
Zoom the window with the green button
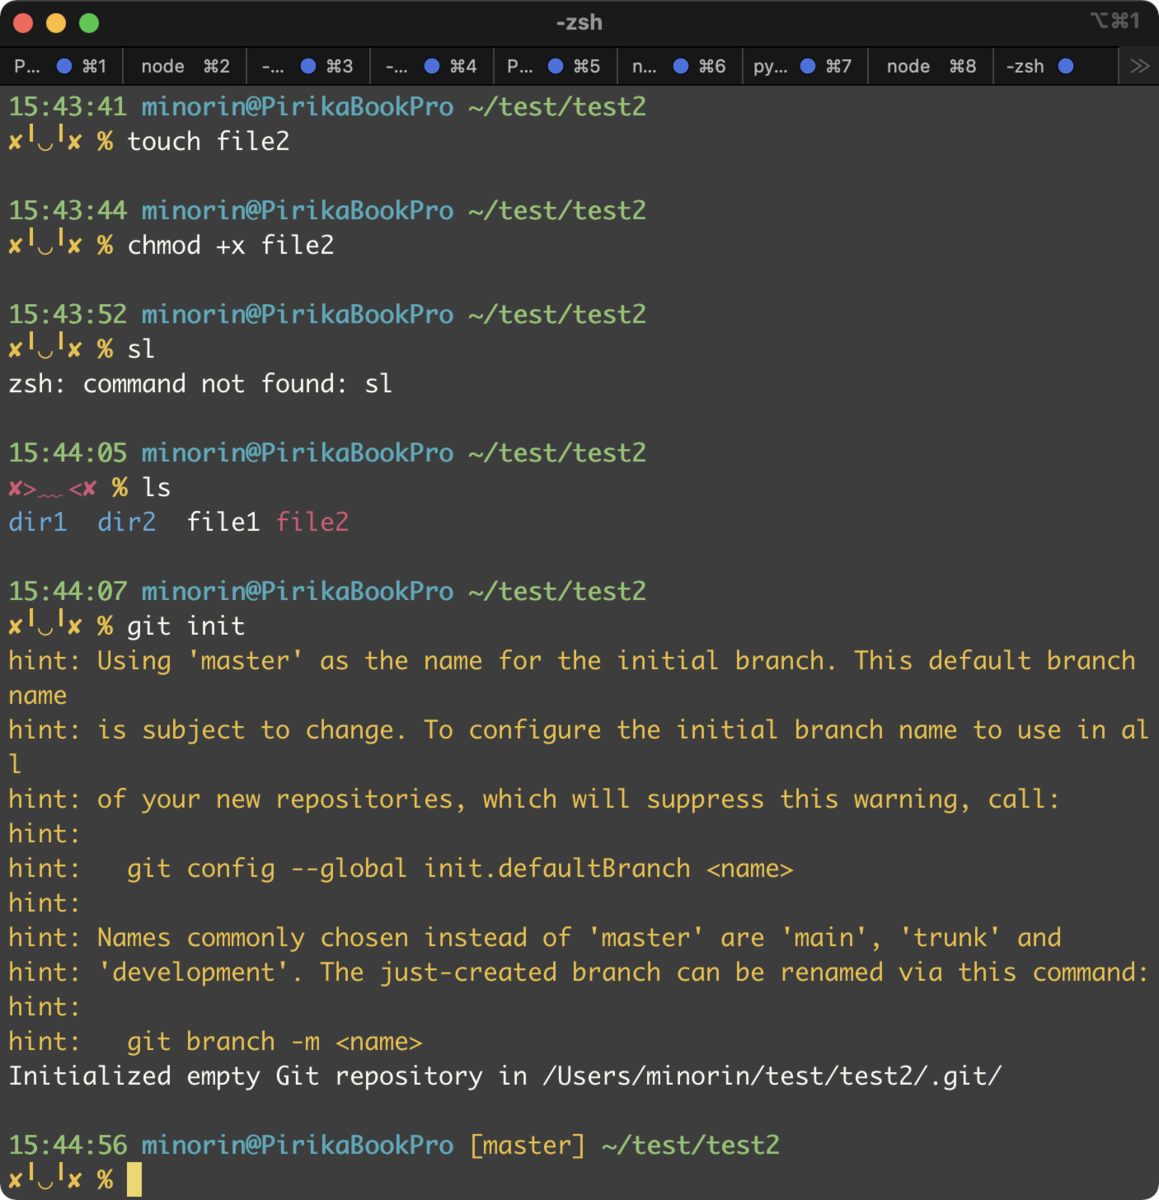coord(89,22)
